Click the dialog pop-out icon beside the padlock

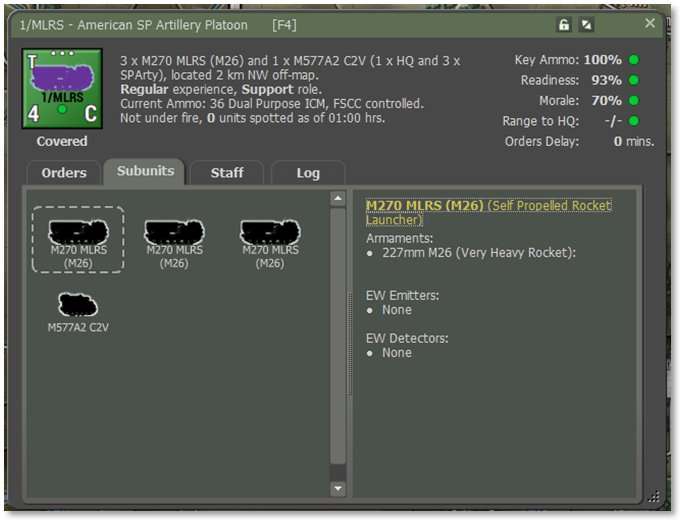coord(587,24)
